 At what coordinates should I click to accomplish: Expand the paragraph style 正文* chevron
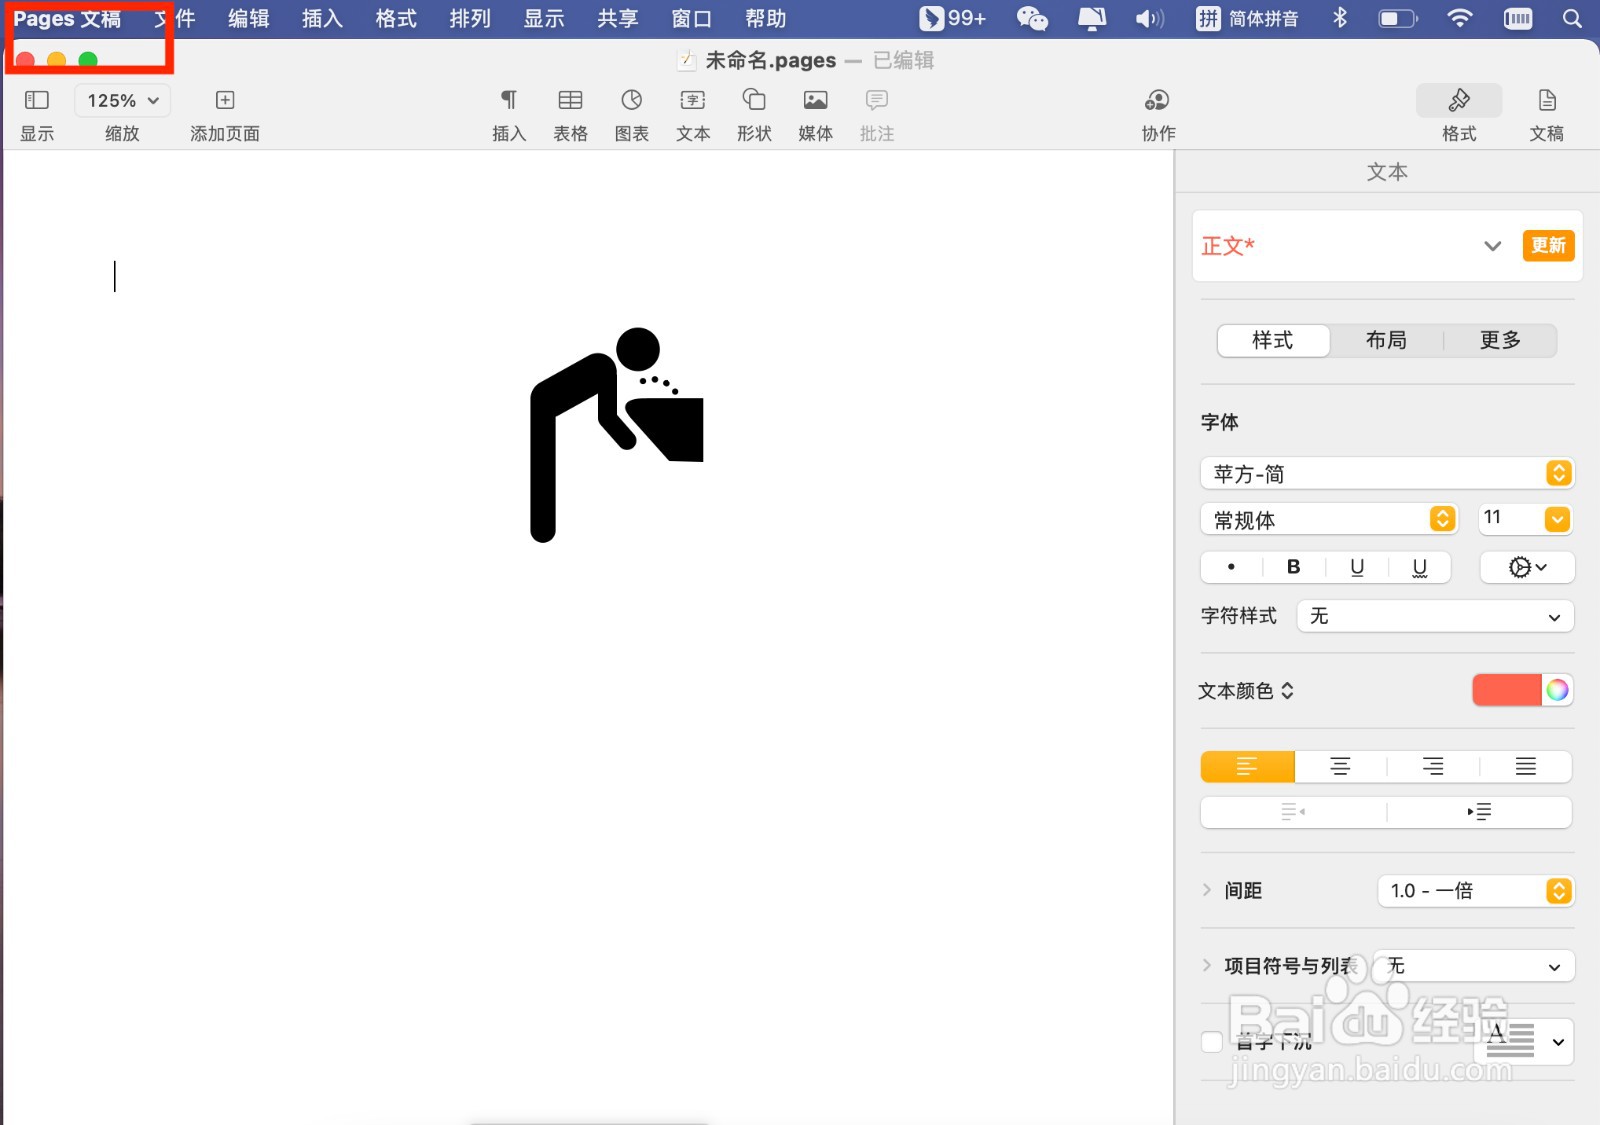tap(1492, 246)
